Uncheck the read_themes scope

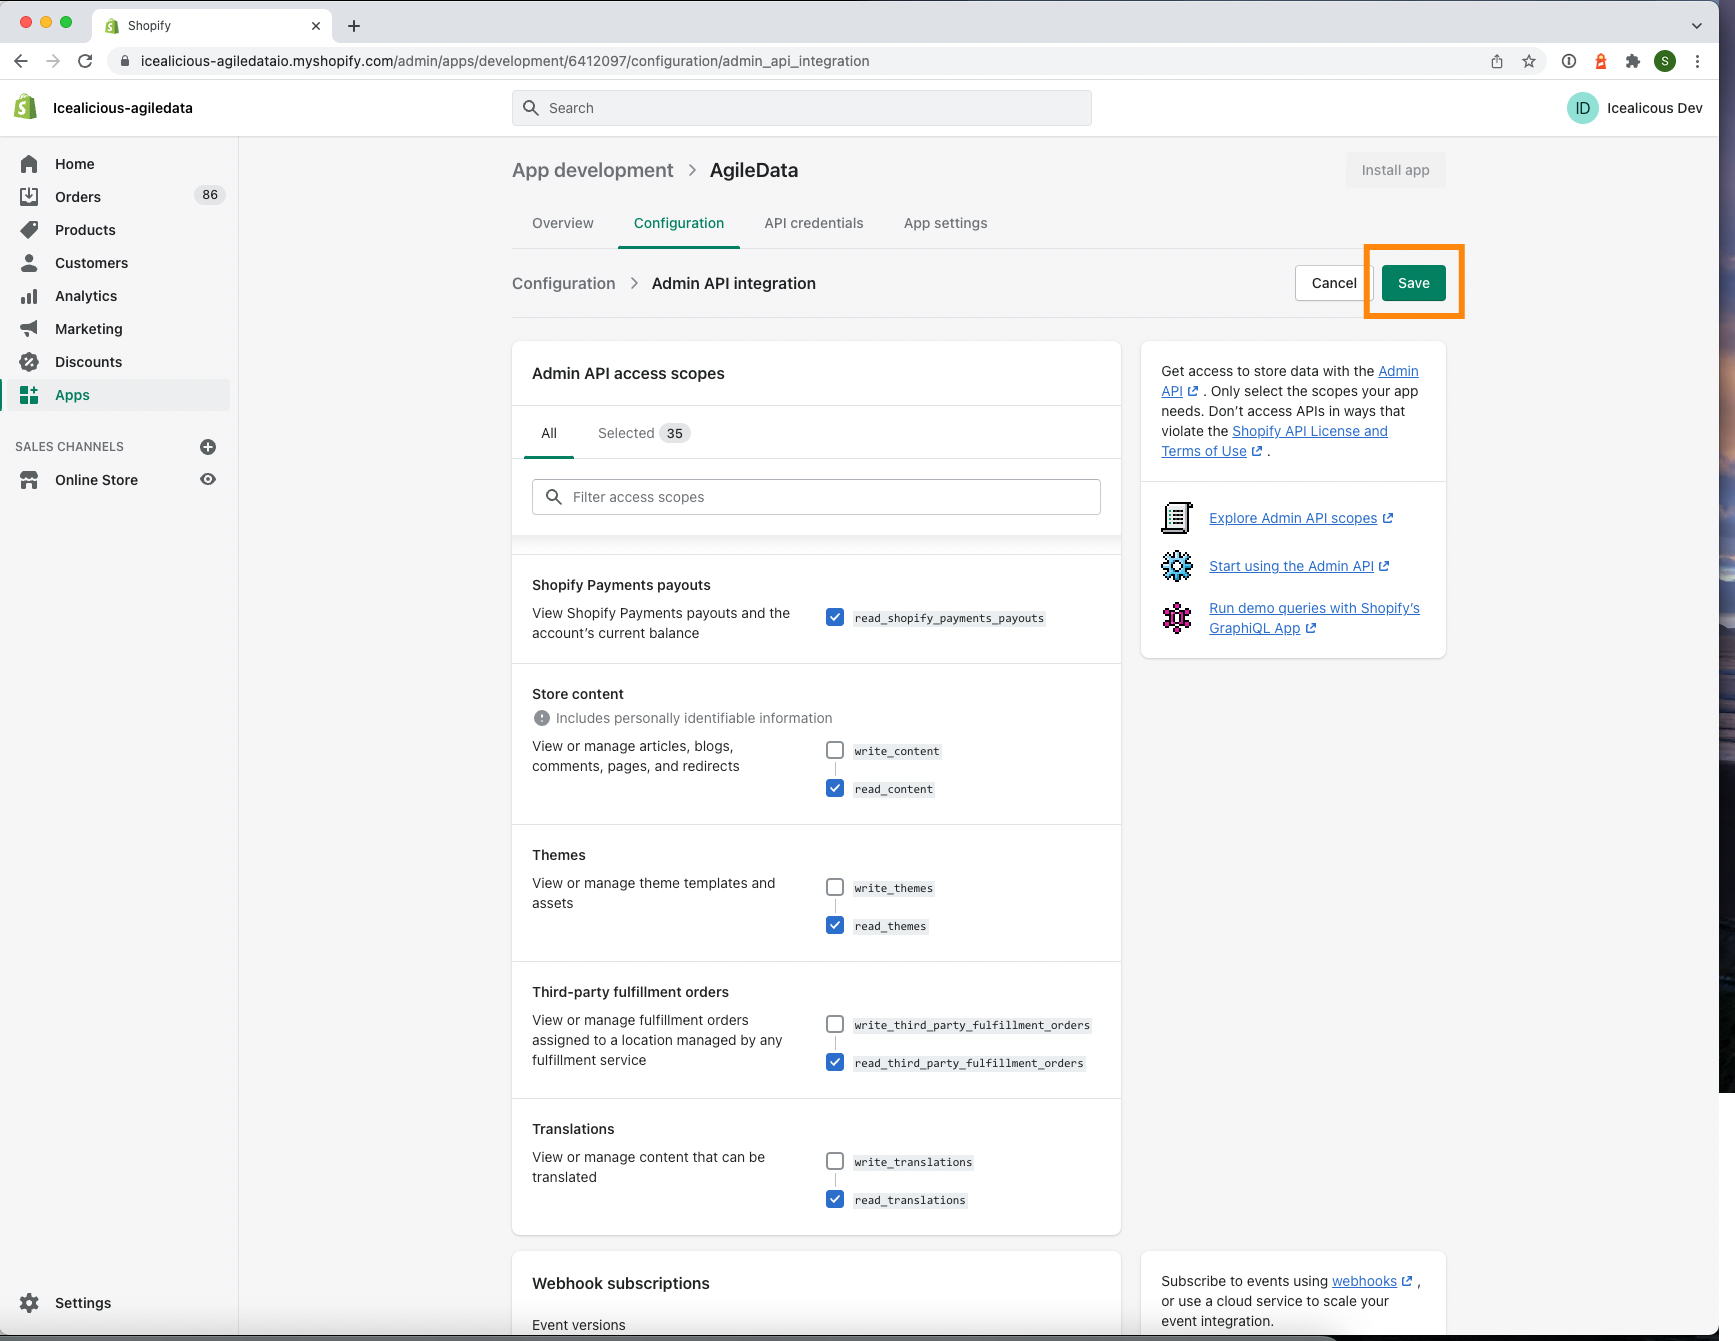pos(835,925)
